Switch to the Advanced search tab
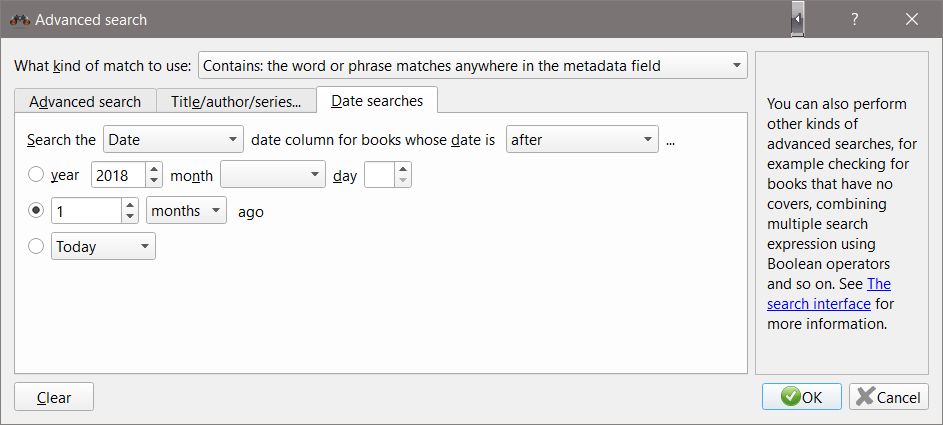 pyautogui.click(x=85, y=101)
